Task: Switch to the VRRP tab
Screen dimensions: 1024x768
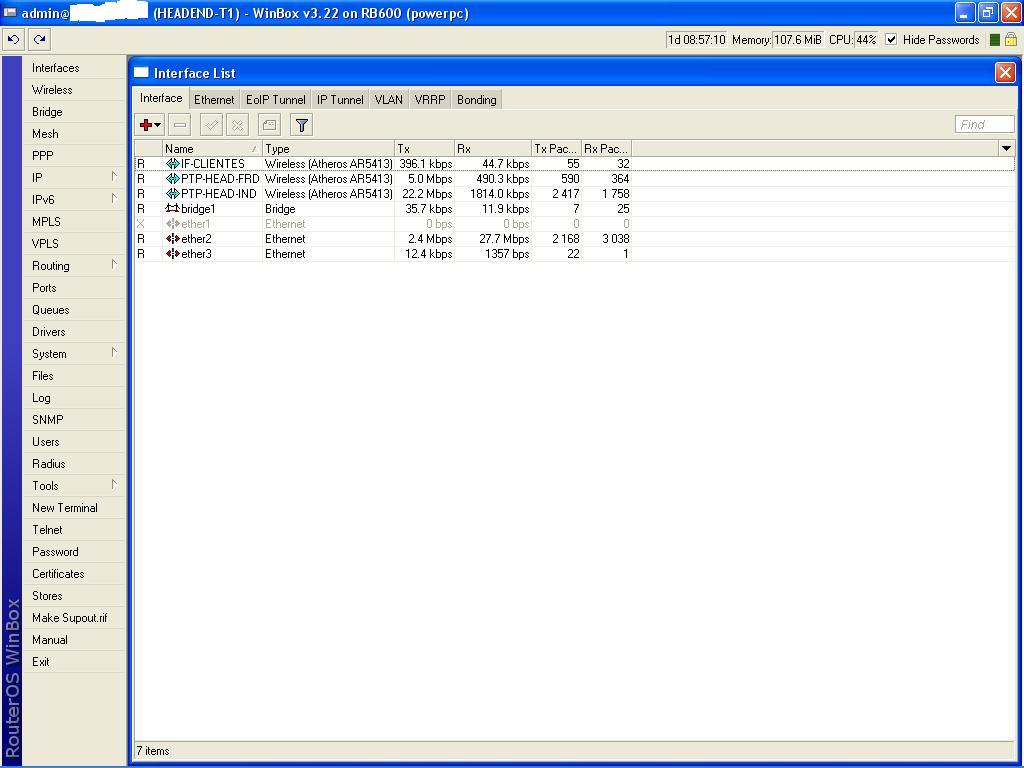Action: pos(430,99)
